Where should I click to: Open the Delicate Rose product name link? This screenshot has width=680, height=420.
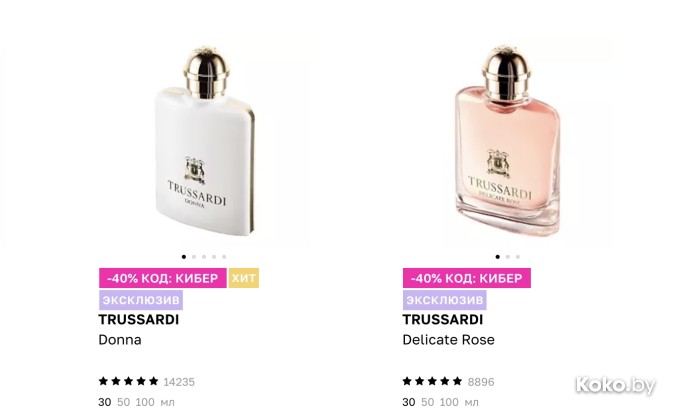click(448, 340)
